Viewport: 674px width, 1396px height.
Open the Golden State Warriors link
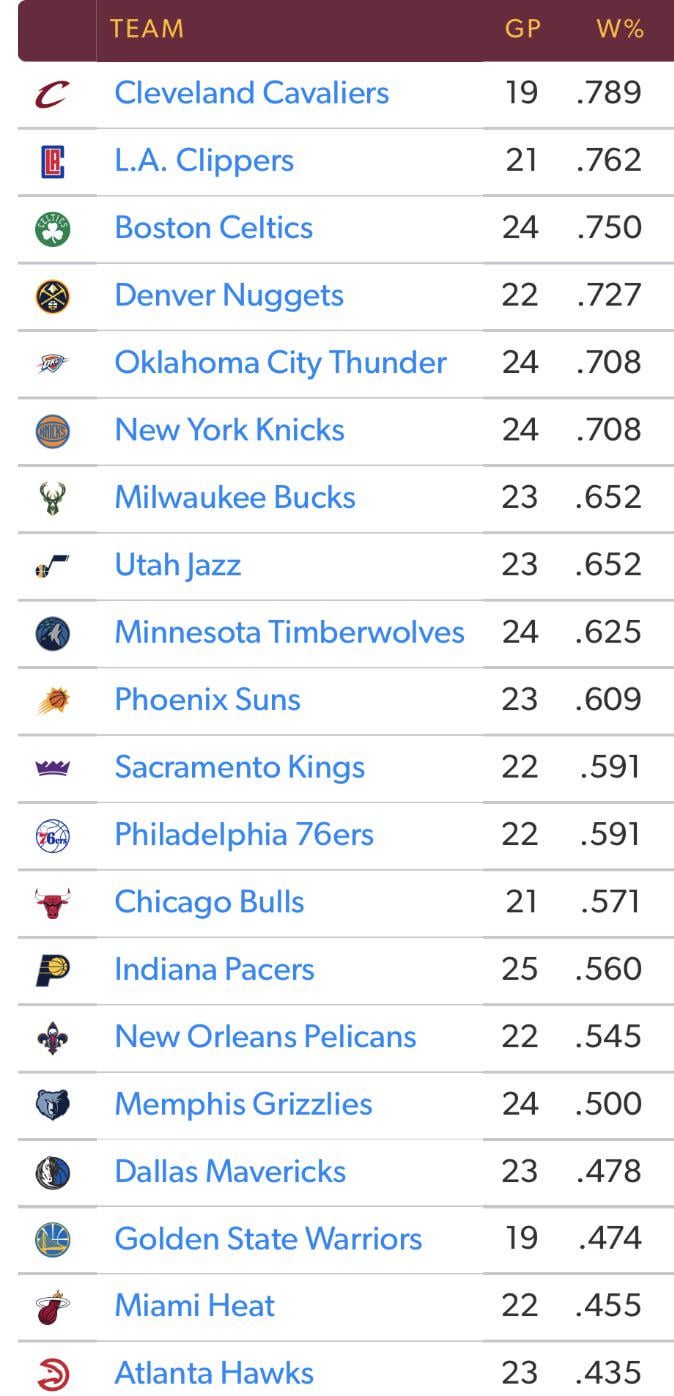(268, 1239)
